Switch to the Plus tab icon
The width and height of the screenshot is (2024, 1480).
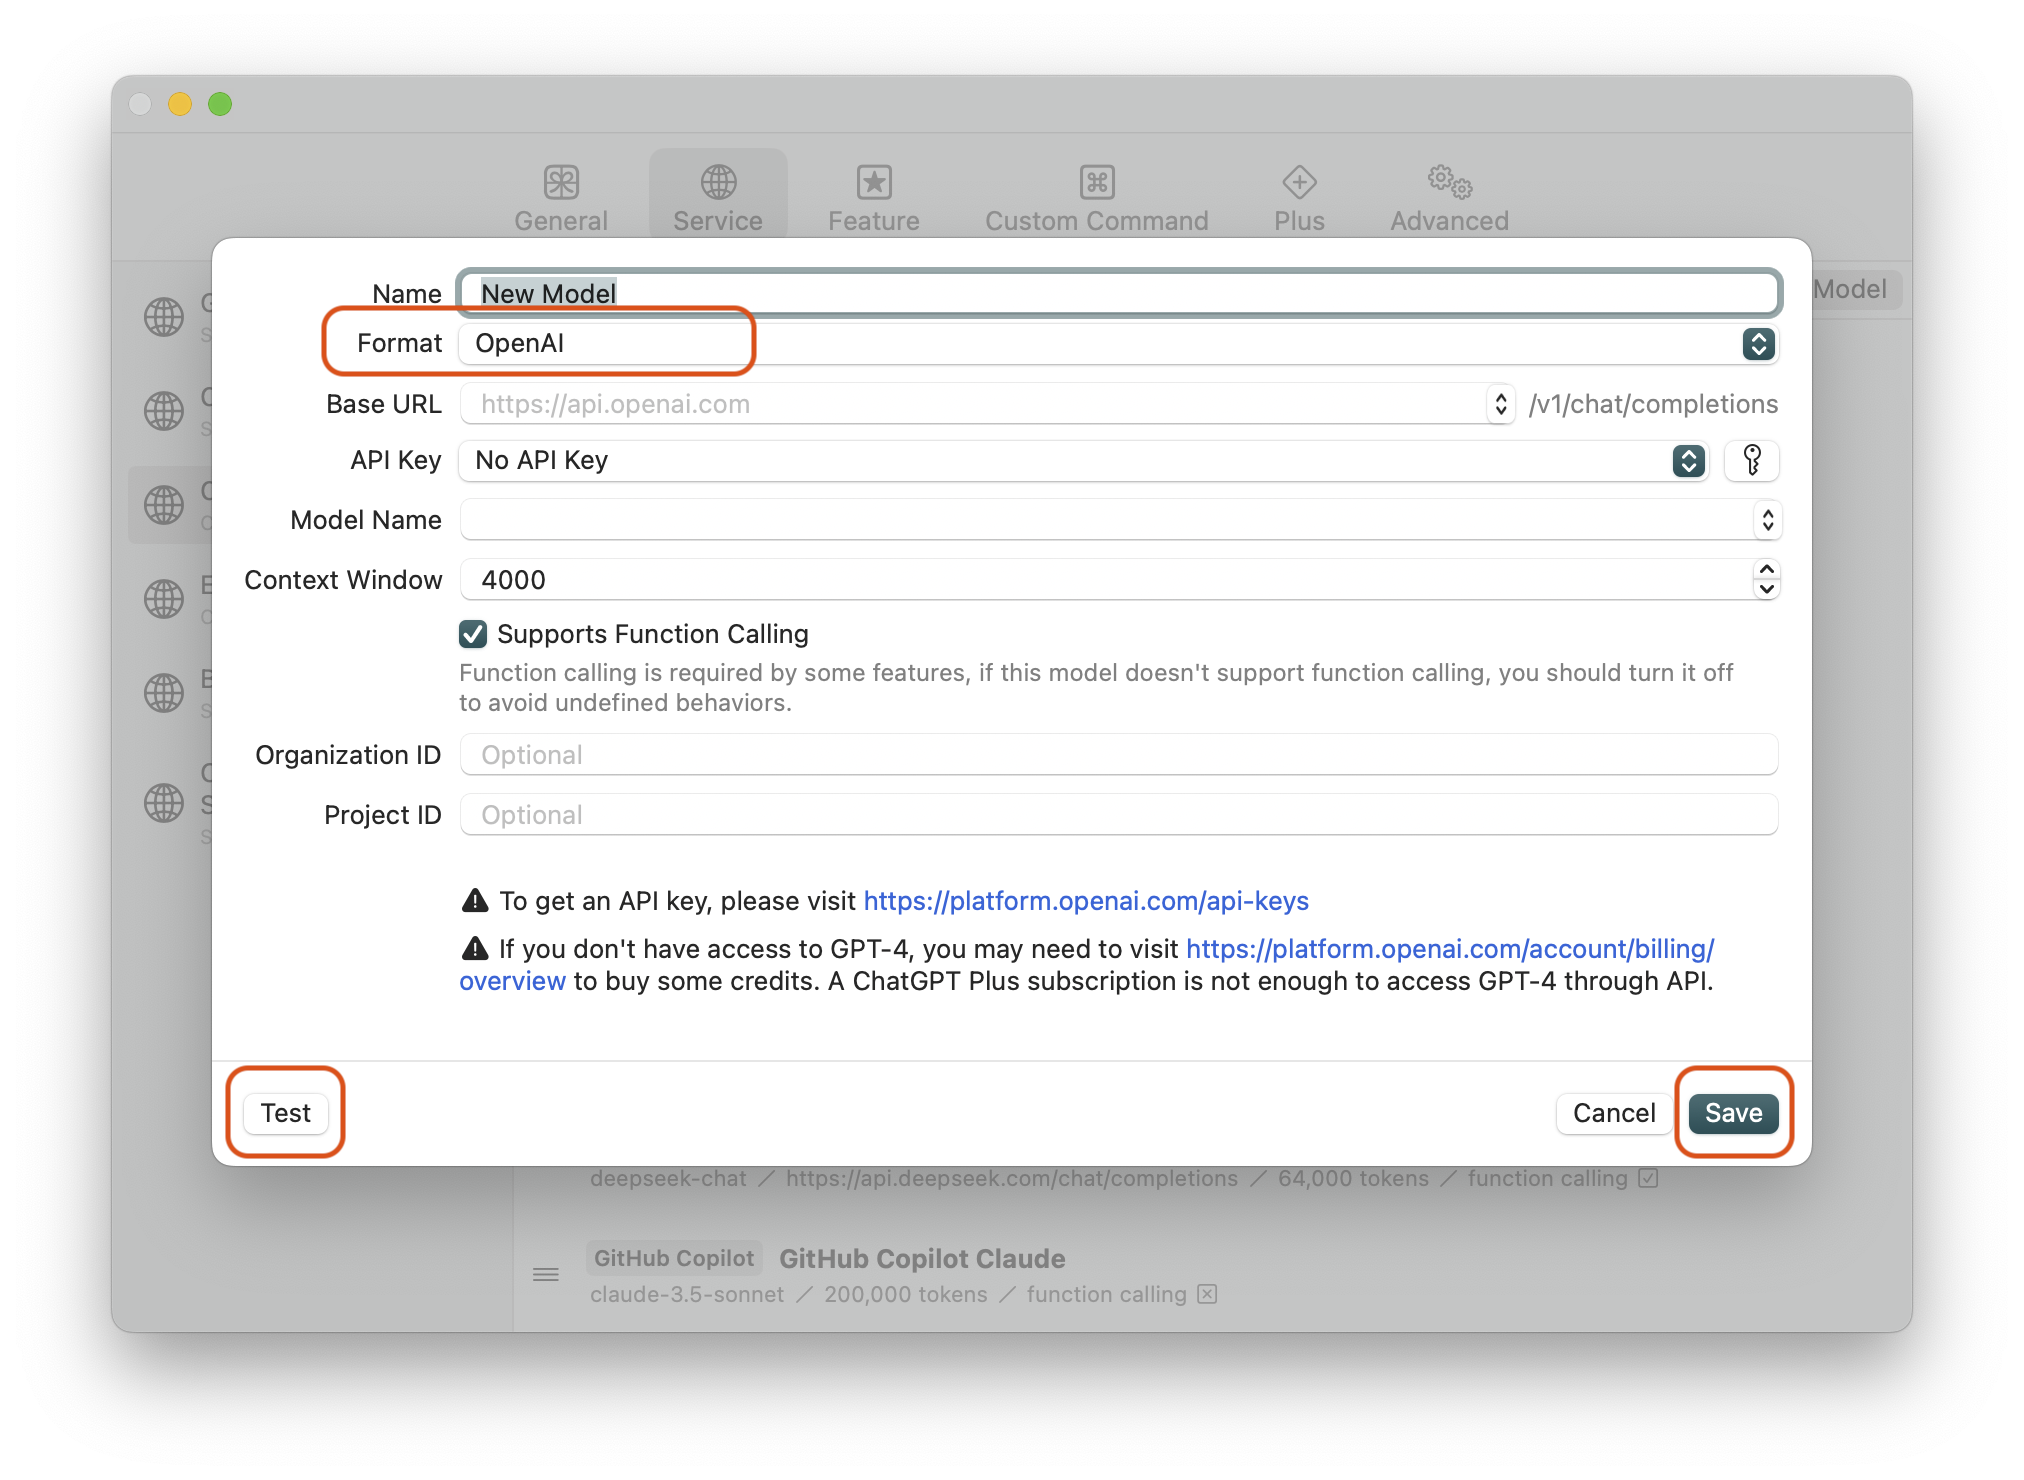[x=1299, y=183]
